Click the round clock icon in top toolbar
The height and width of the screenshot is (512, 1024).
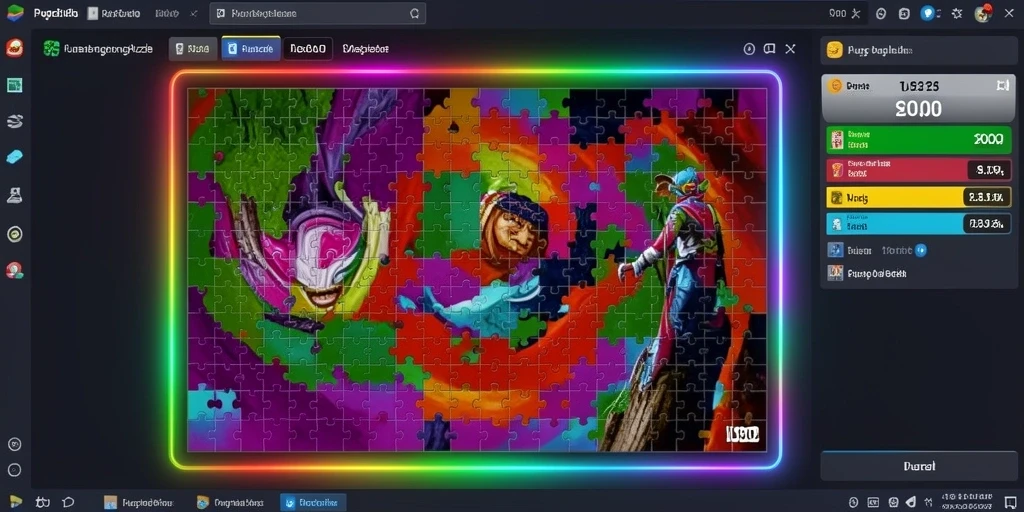(881, 13)
